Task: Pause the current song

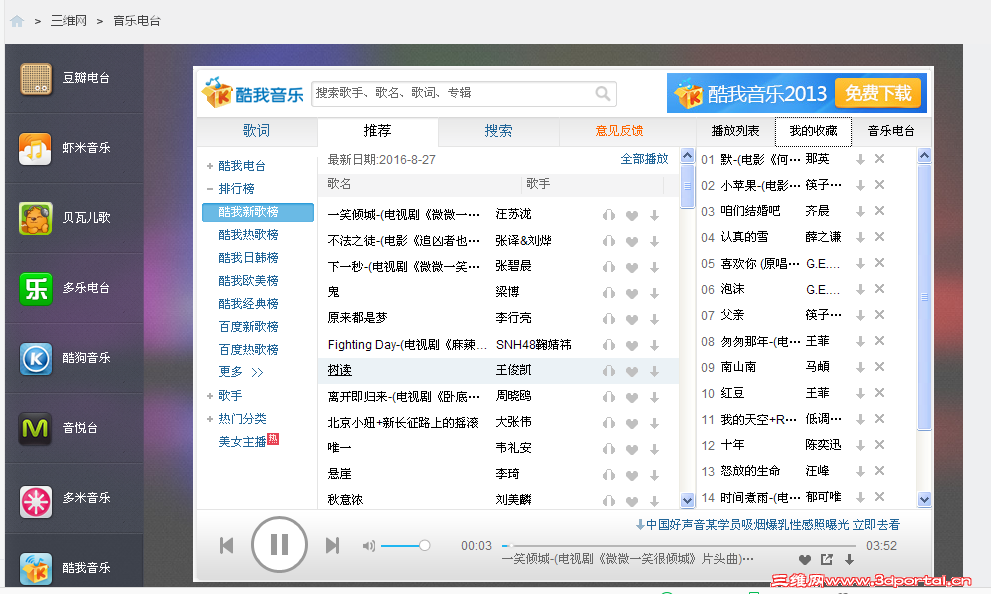Action: [279, 544]
